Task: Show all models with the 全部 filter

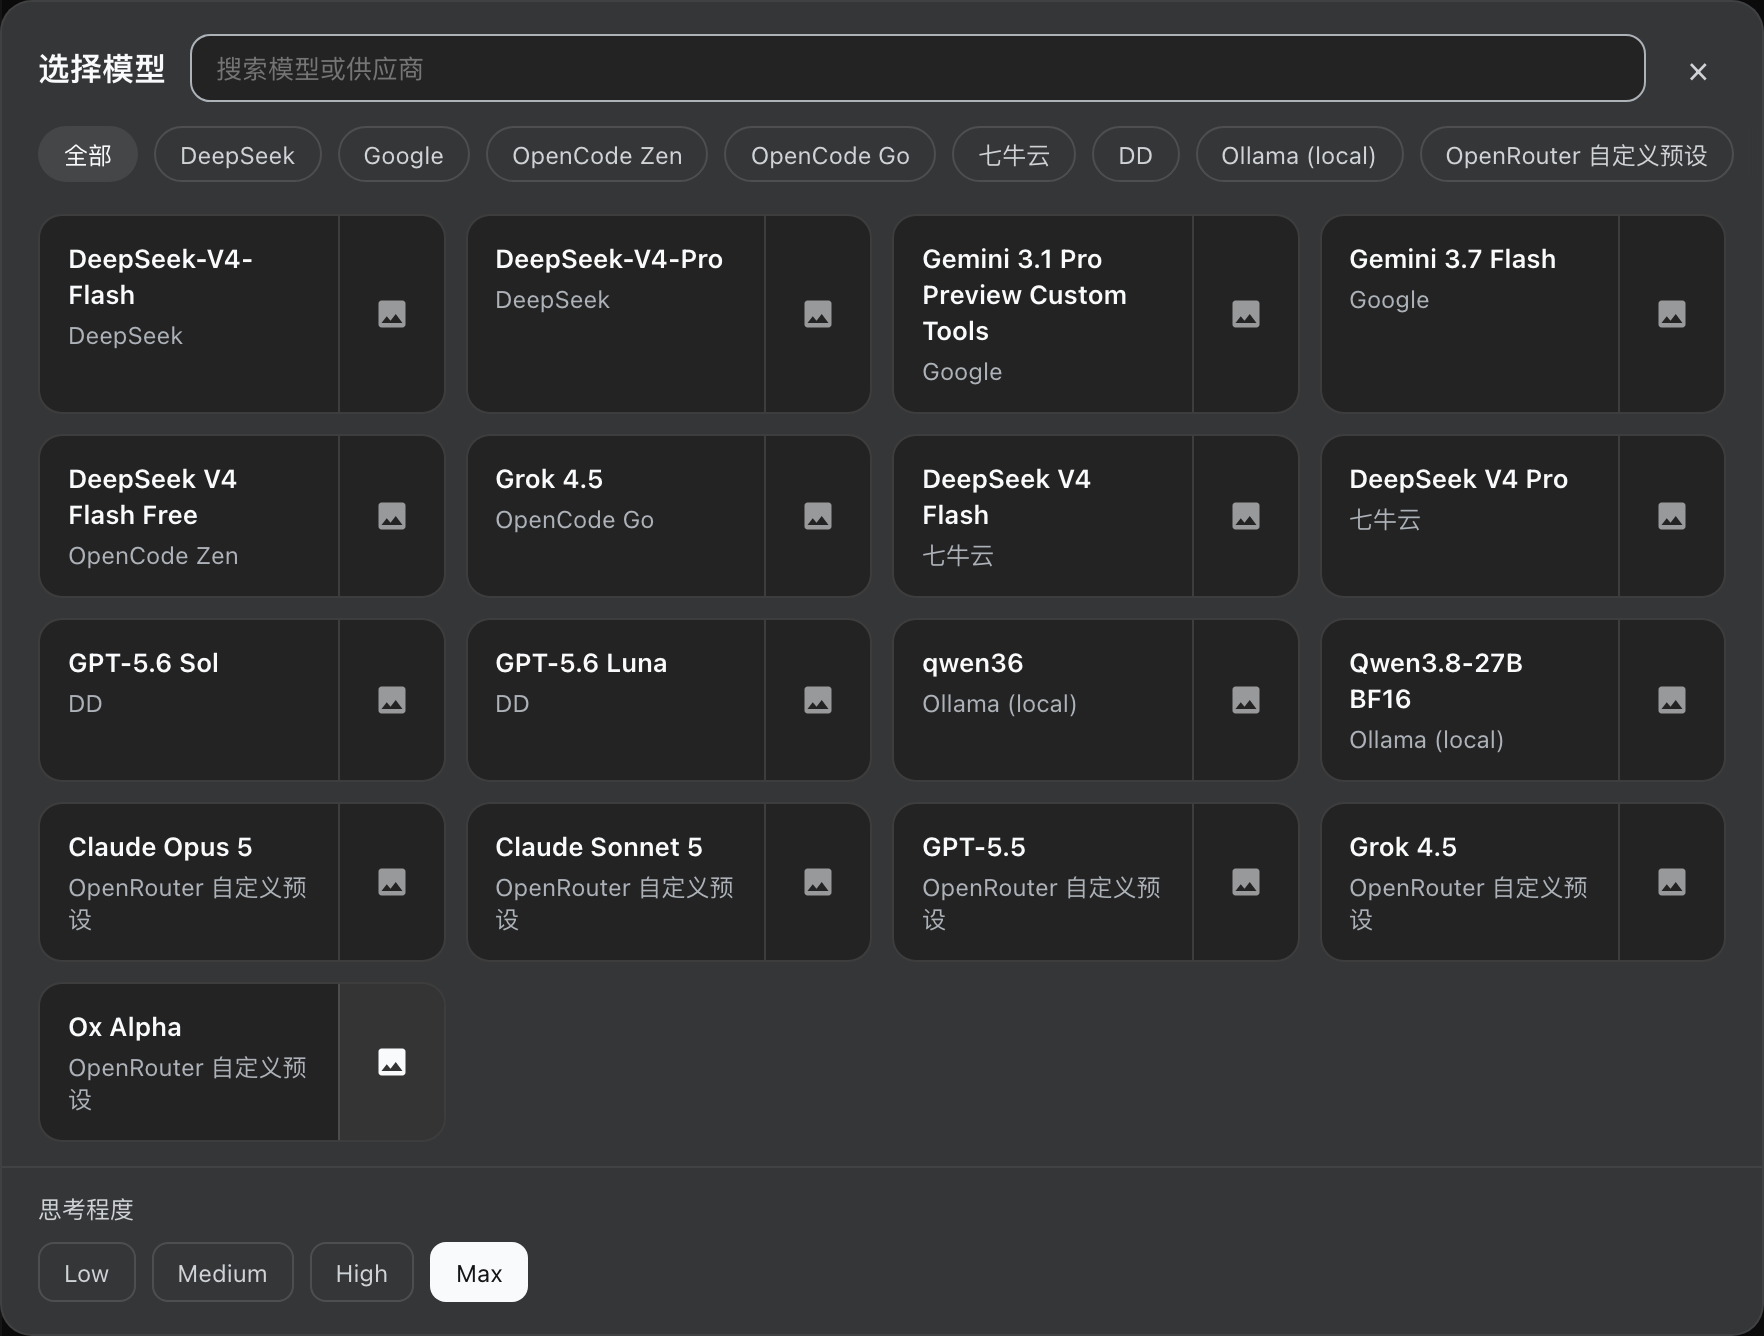Action: click(x=88, y=155)
